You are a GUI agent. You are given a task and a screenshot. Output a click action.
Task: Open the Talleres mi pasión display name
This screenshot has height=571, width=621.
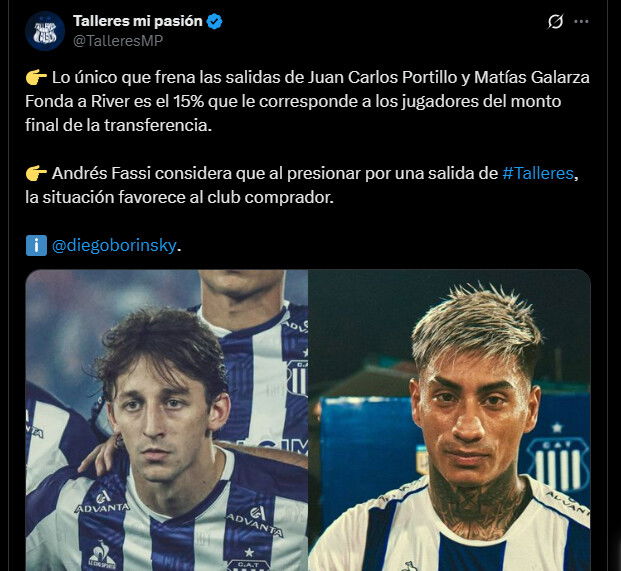coord(138,21)
